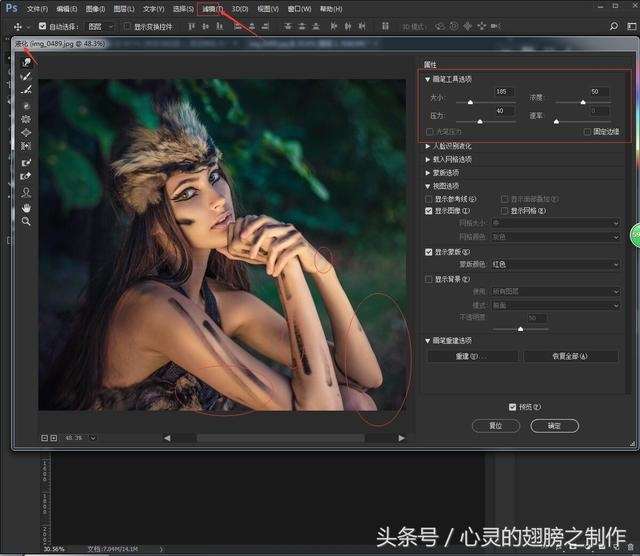This screenshot has height=556, width=640.
Task: Uncheck the 显示蒙版 checkbox
Action: tap(429, 252)
